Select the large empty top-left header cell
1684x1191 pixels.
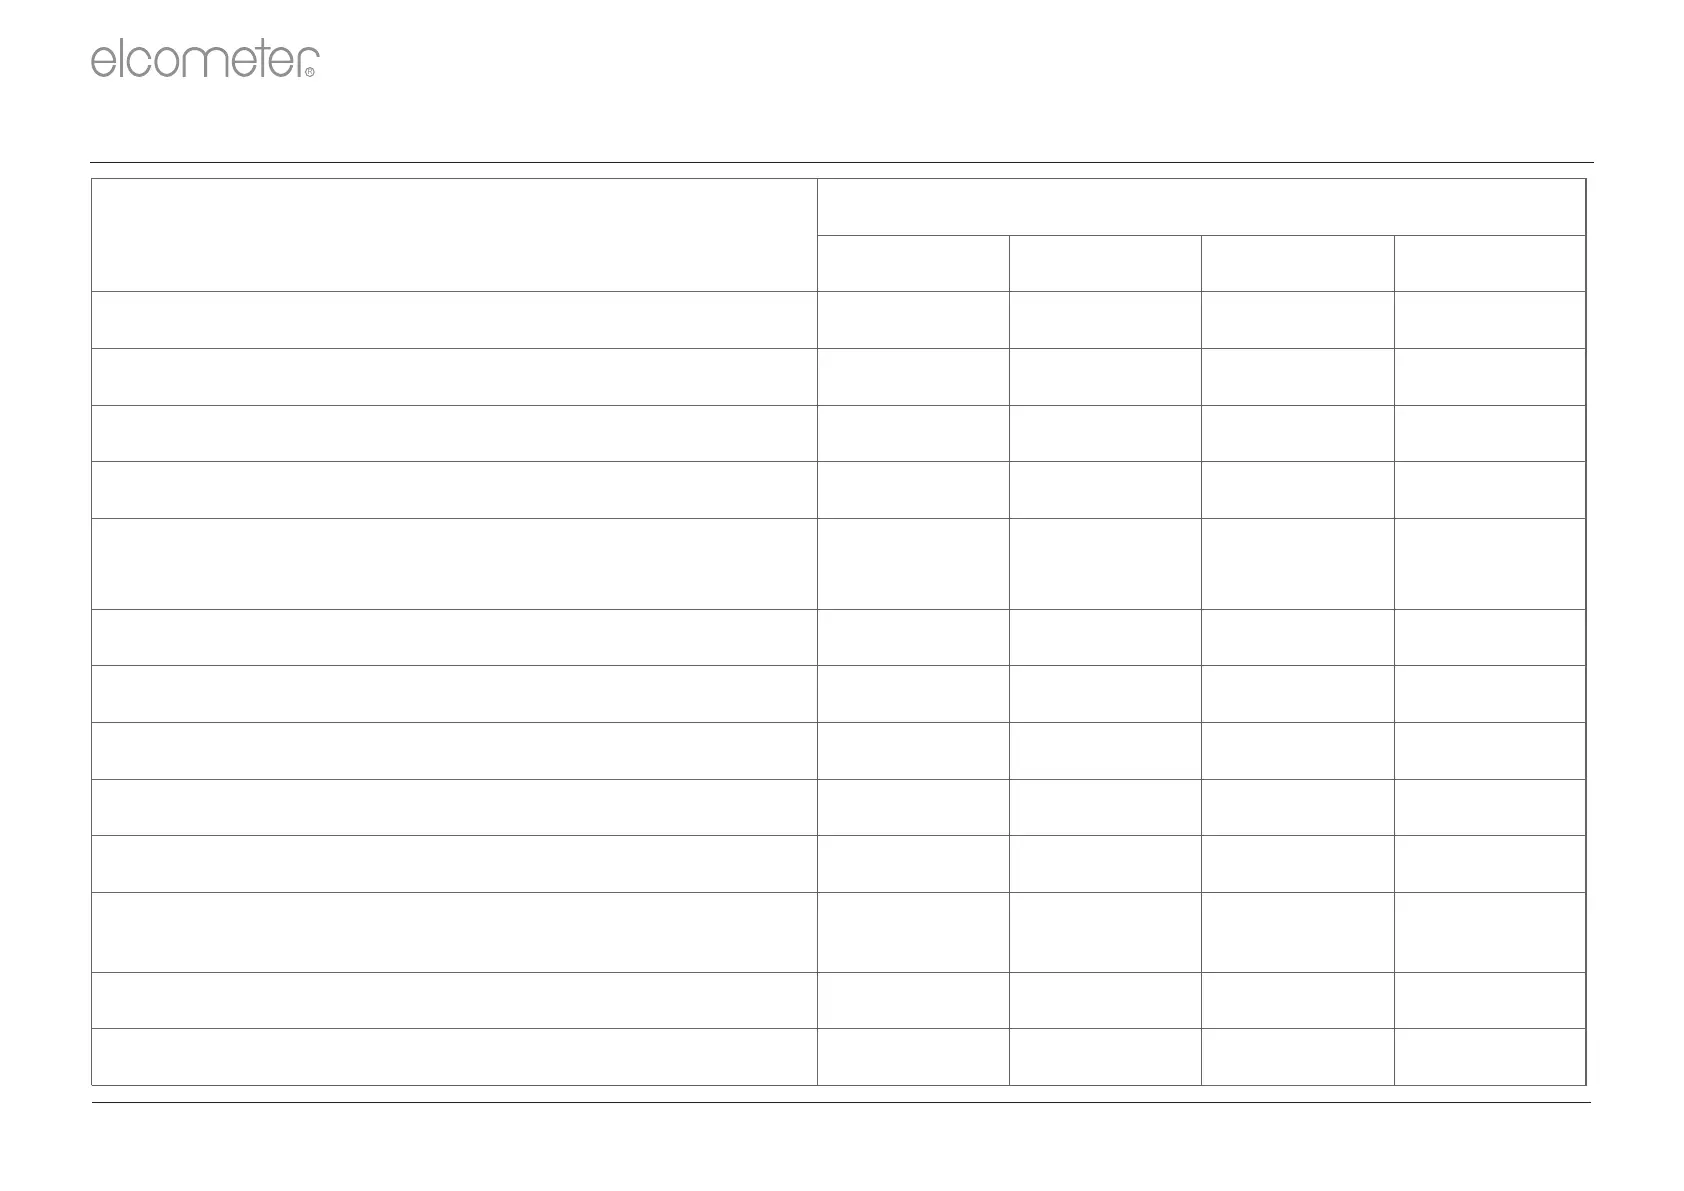click(x=454, y=235)
